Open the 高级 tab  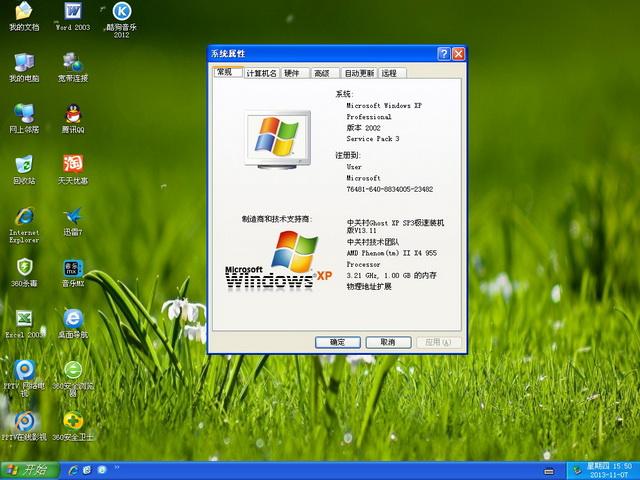pyautogui.click(x=324, y=73)
